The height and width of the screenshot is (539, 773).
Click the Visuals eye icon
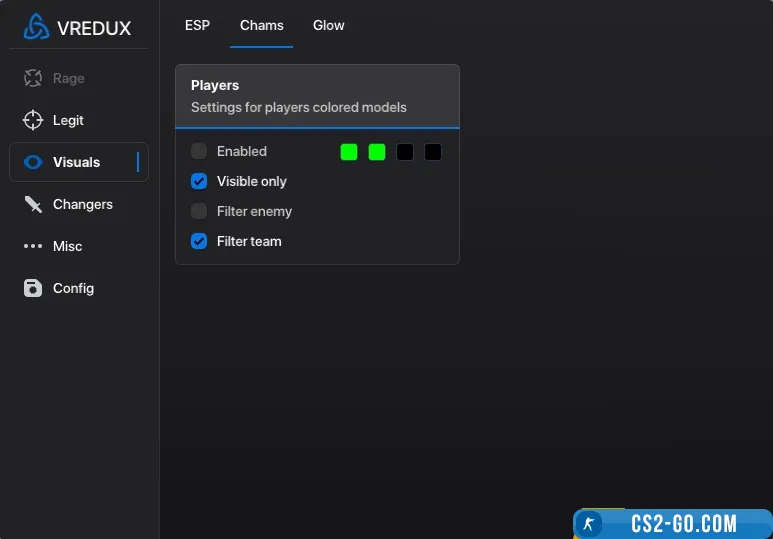coord(33,162)
